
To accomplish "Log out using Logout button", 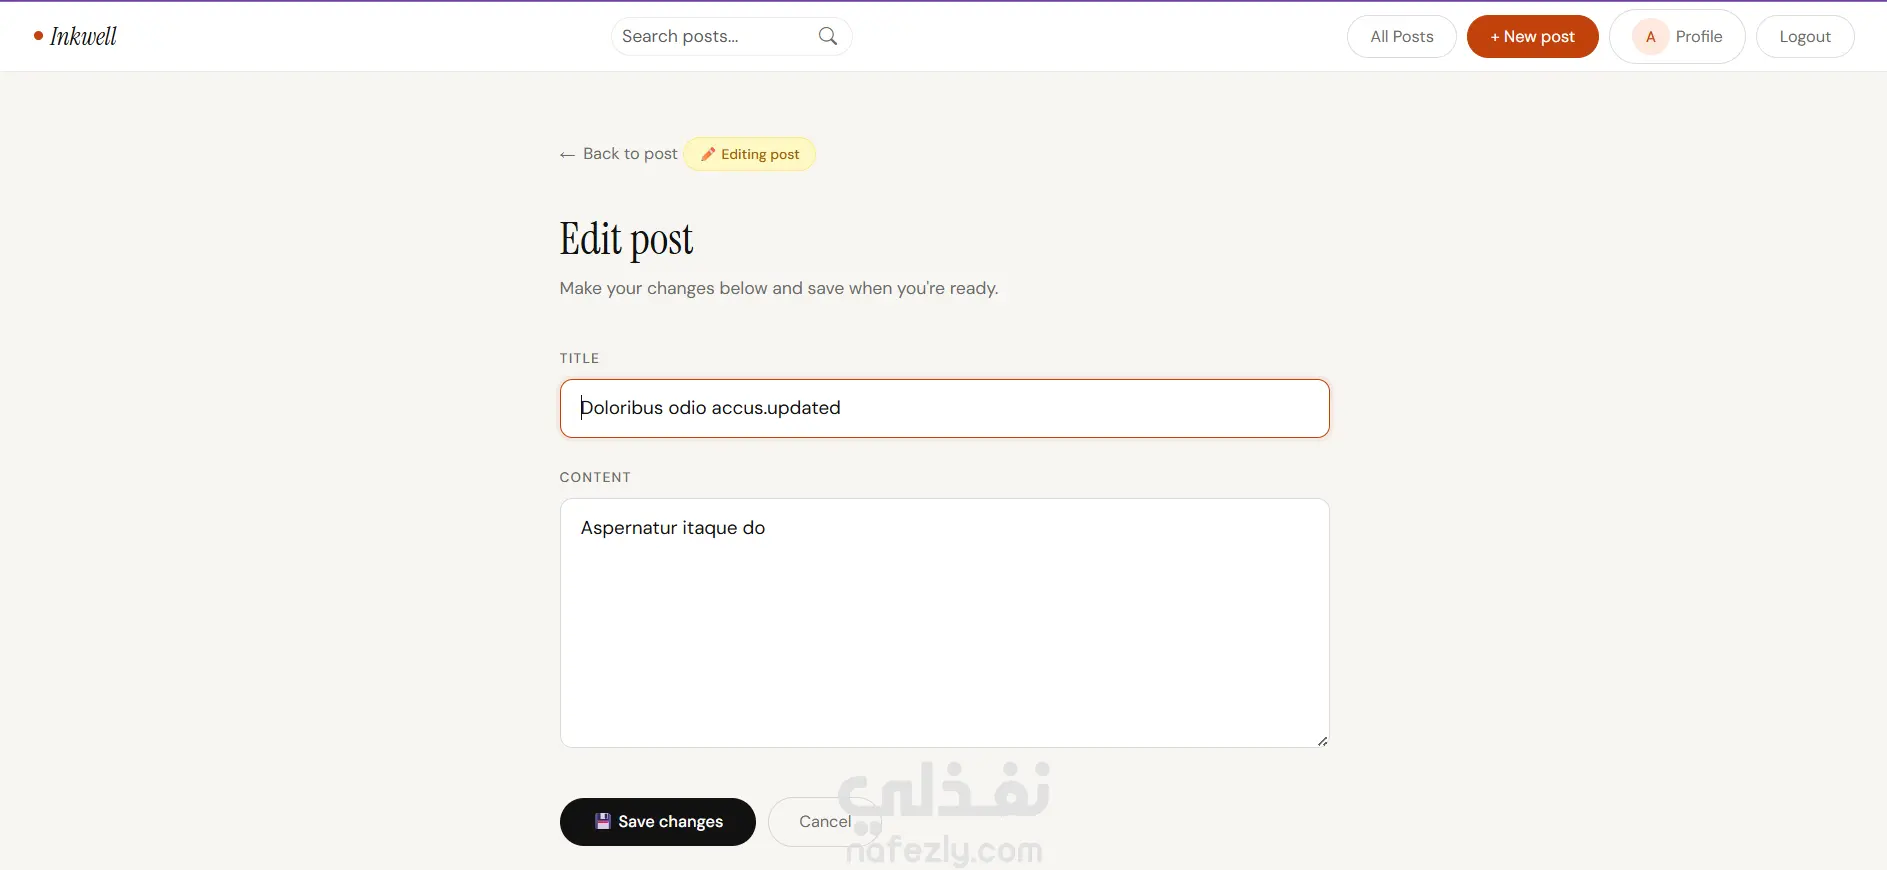I will [x=1805, y=36].
